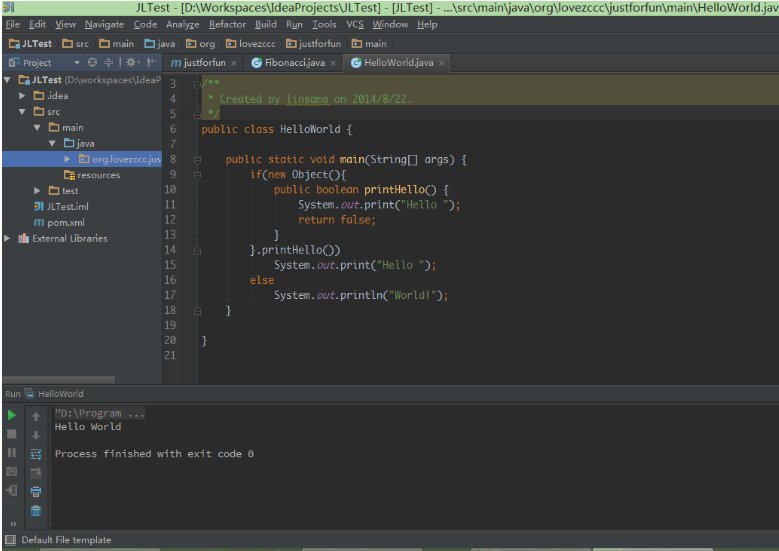Image resolution: width=779 pixels, height=551 pixels.
Task: Click lovezccc in the navigation breadcrumb
Action: (258, 44)
